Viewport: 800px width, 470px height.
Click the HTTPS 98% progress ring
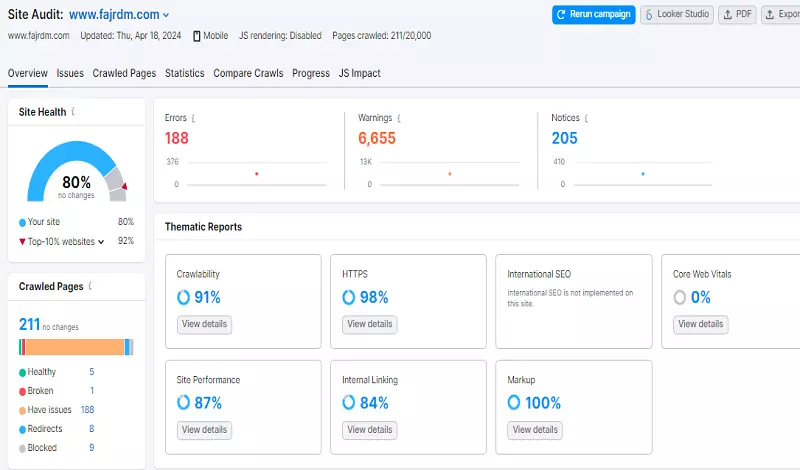[x=348, y=297]
